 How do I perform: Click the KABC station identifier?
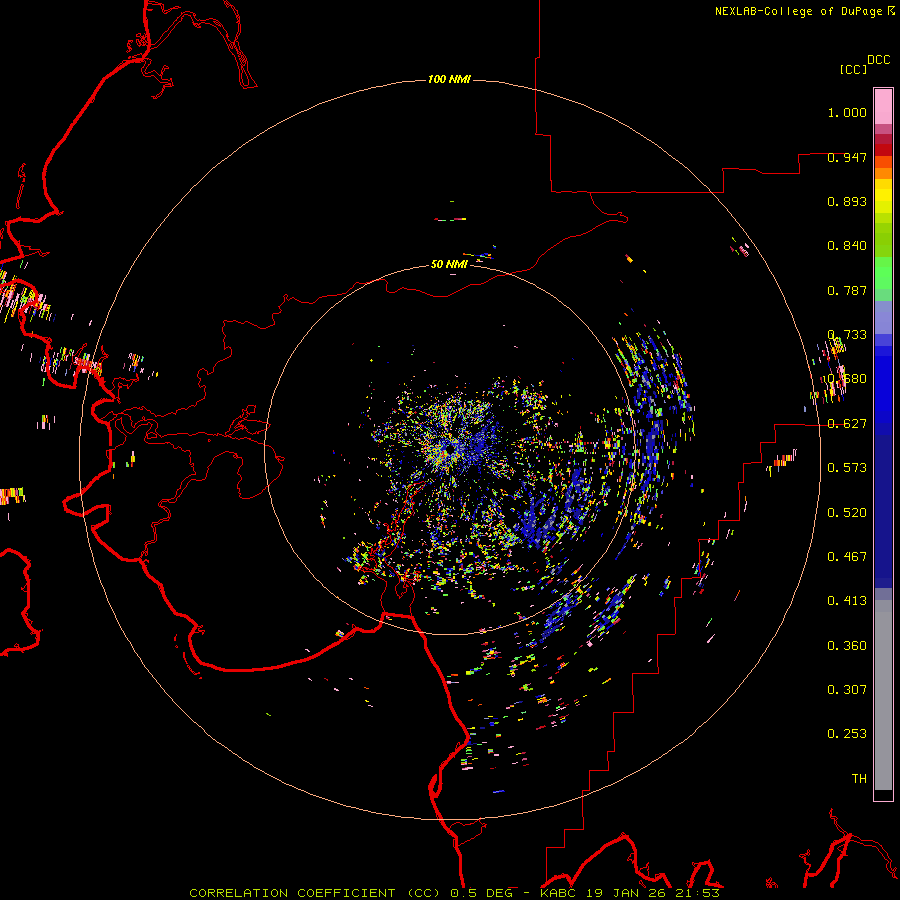pyautogui.click(x=560, y=893)
